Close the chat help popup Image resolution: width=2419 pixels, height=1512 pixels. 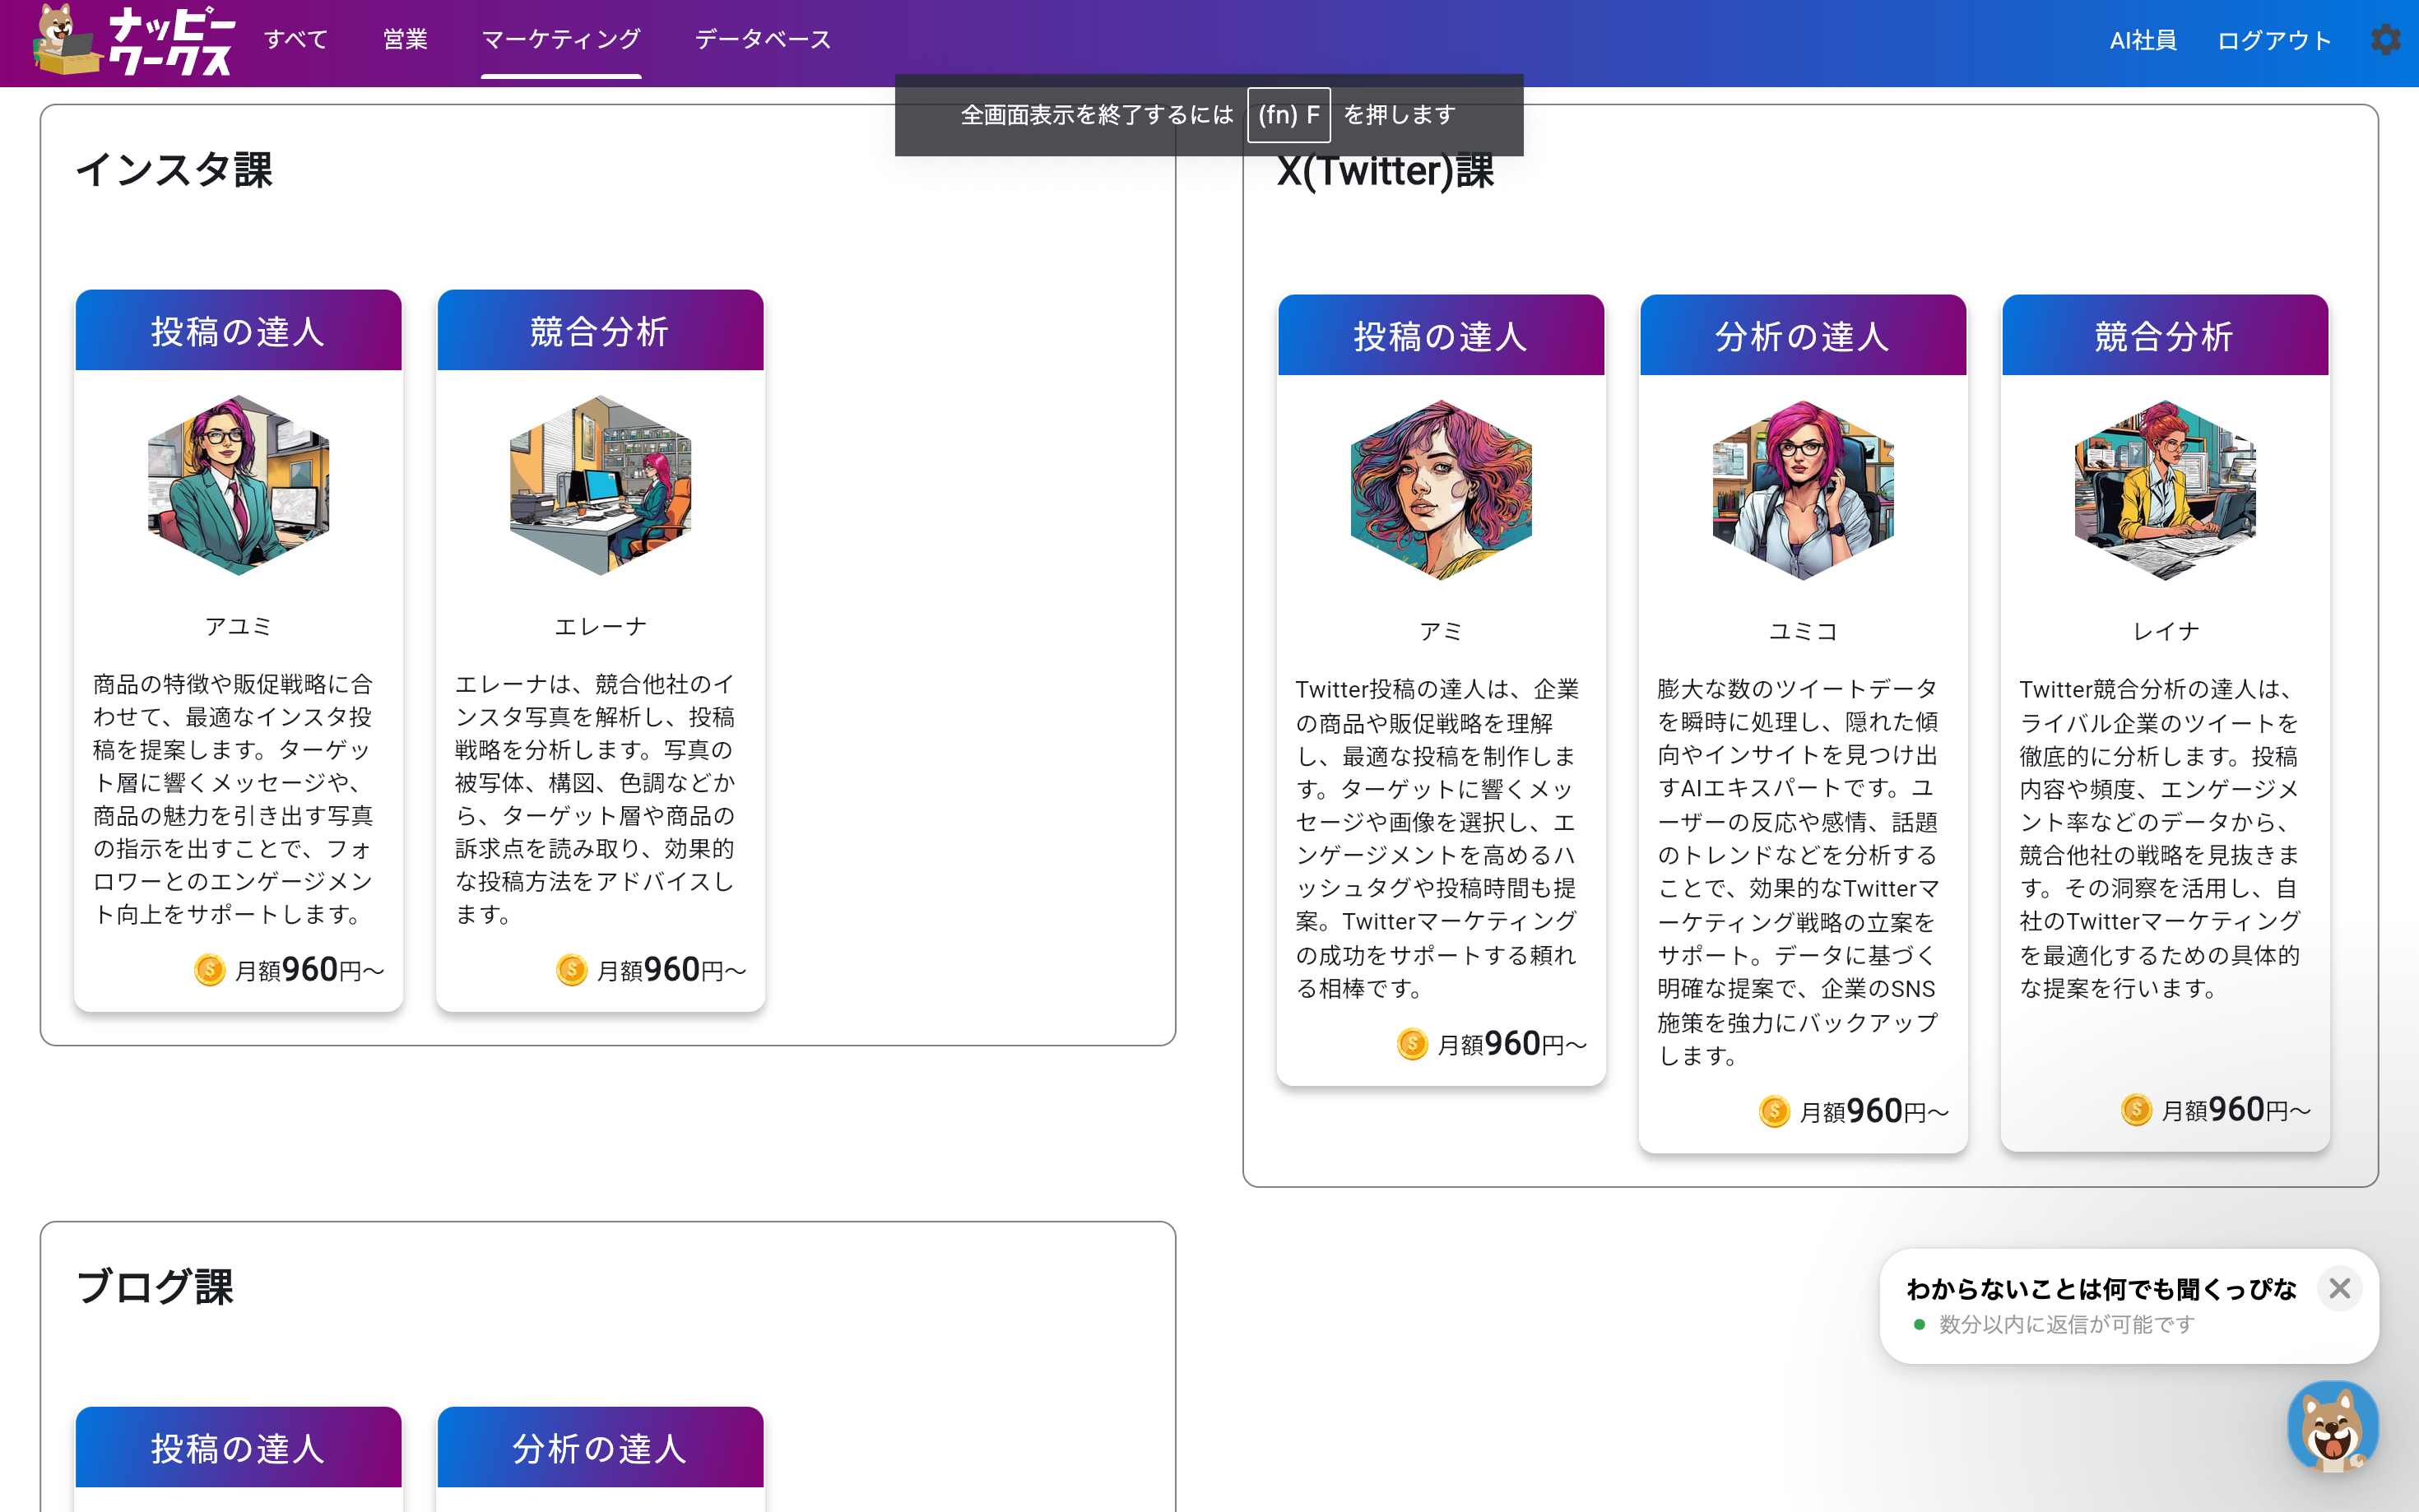pyautogui.click(x=2339, y=1288)
